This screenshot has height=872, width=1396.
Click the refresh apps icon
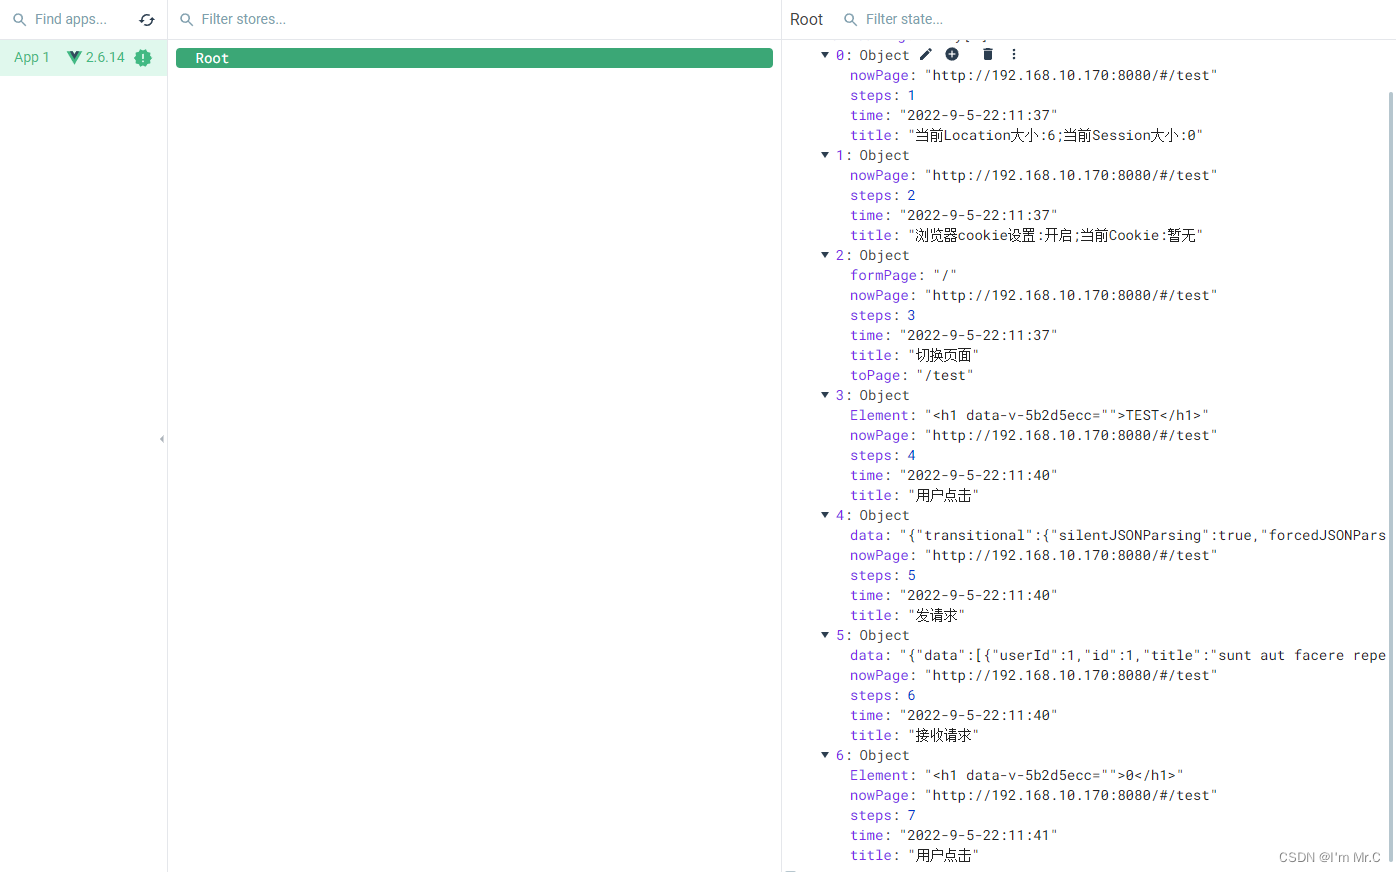point(147,20)
